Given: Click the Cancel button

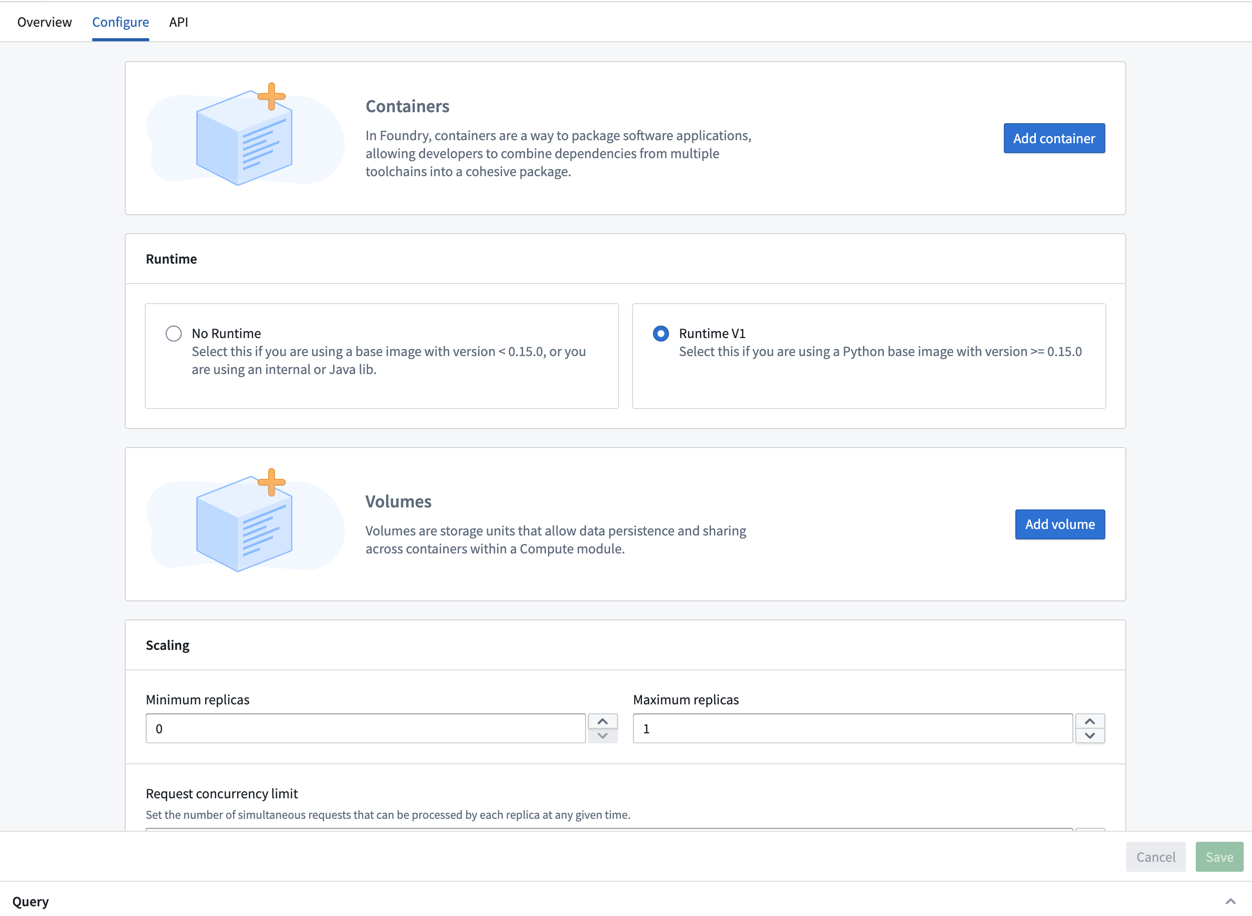Looking at the screenshot, I should tap(1156, 857).
